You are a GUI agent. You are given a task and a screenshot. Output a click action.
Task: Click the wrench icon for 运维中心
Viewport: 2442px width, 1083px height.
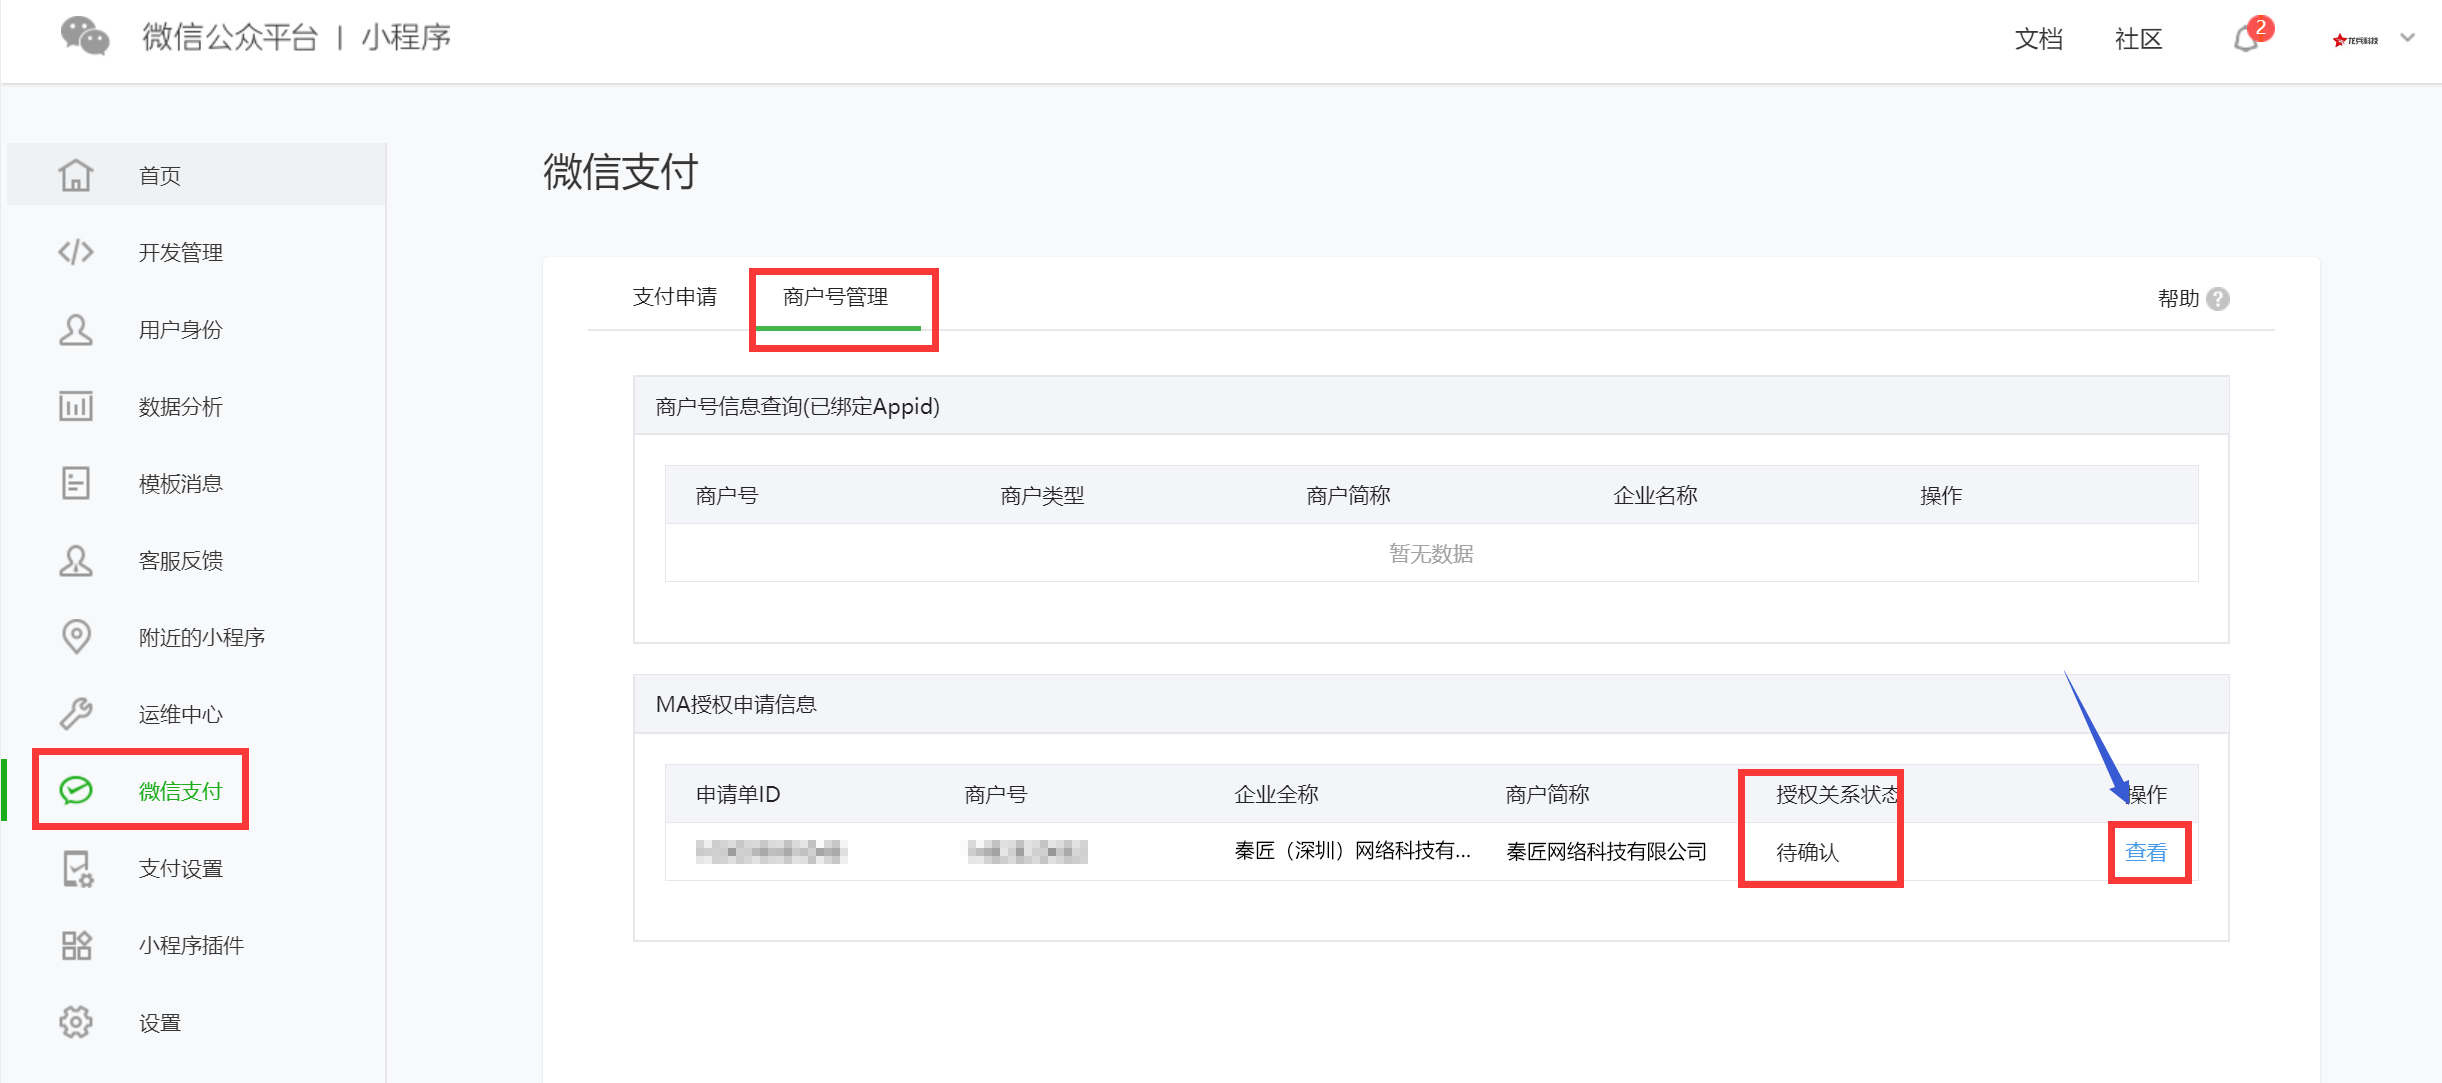coord(76,714)
